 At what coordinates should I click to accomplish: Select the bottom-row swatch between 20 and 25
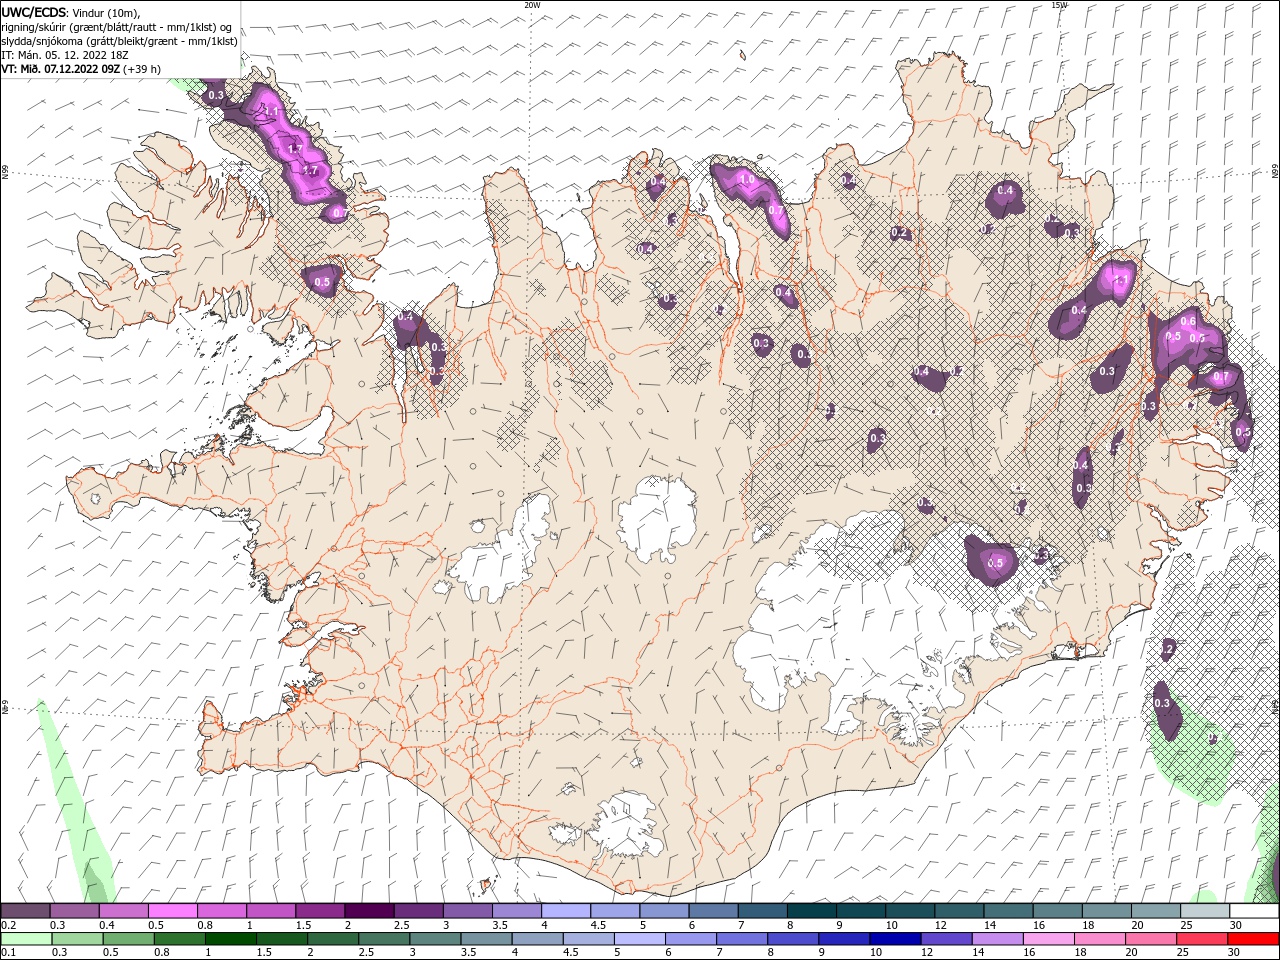click(x=1150, y=939)
